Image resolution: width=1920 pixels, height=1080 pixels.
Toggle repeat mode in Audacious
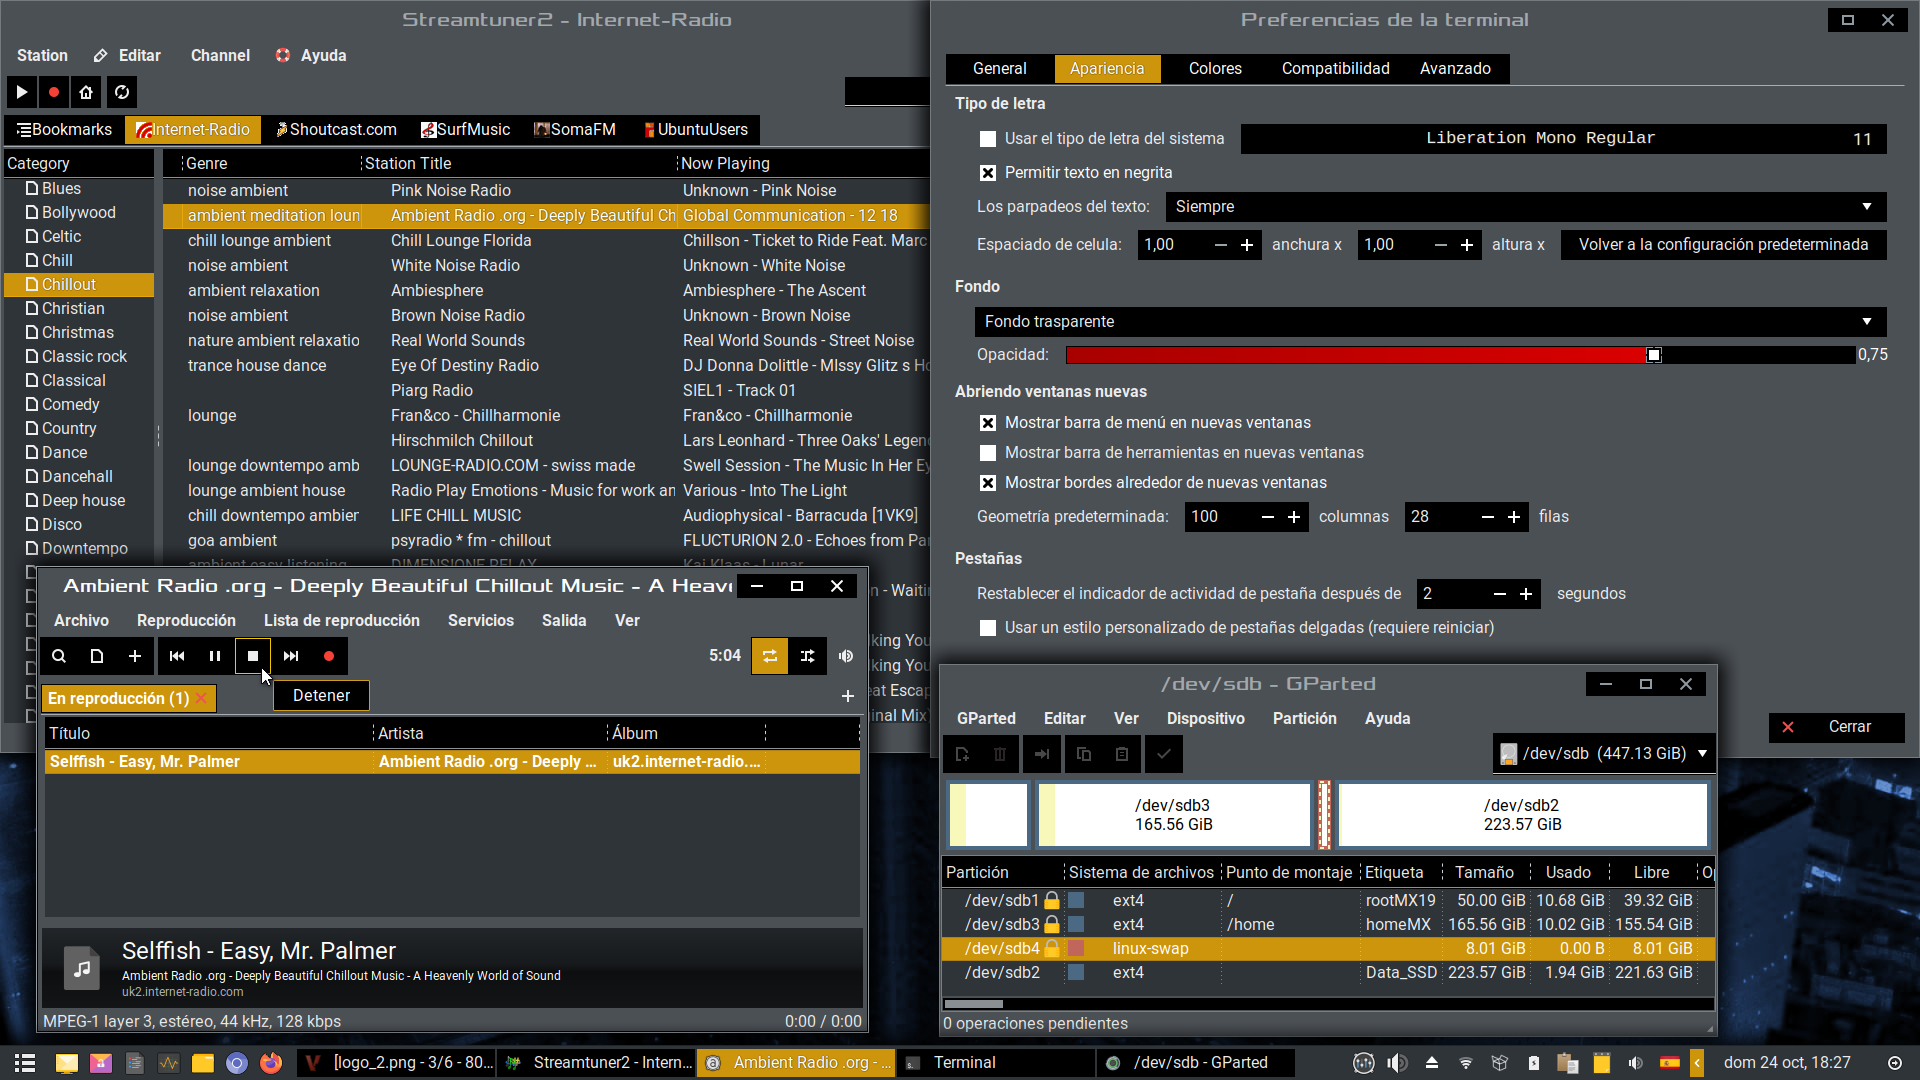(x=770, y=656)
